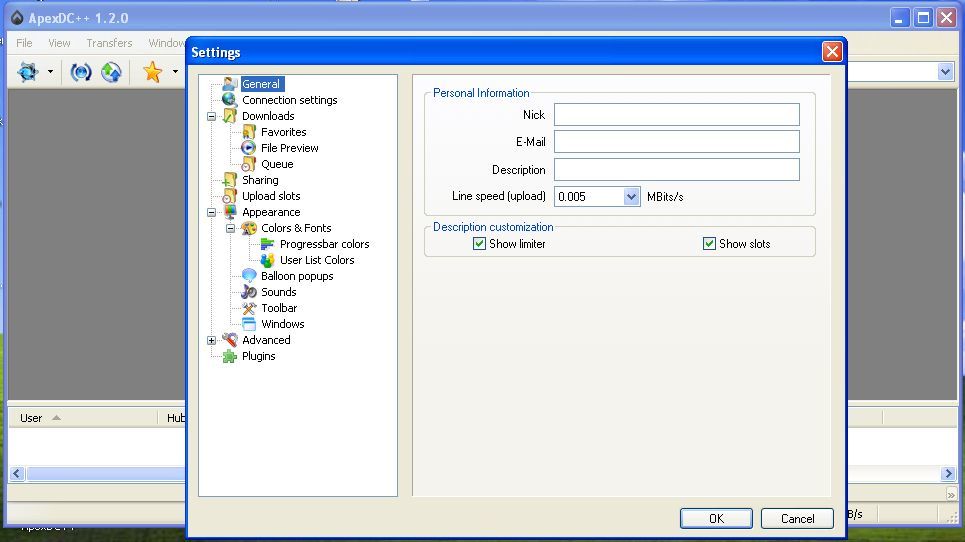Collapse the Downloads tree node
The width and height of the screenshot is (965, 542).
211,116
